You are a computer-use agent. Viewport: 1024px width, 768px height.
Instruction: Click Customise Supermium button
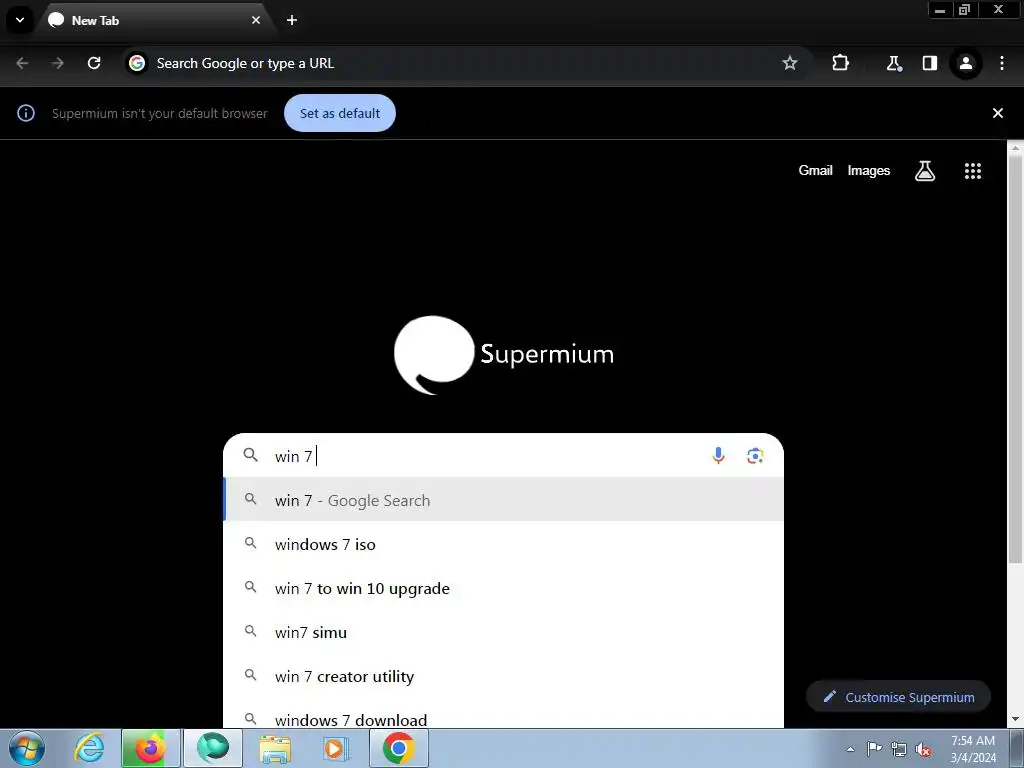click(x=898, y=697)
